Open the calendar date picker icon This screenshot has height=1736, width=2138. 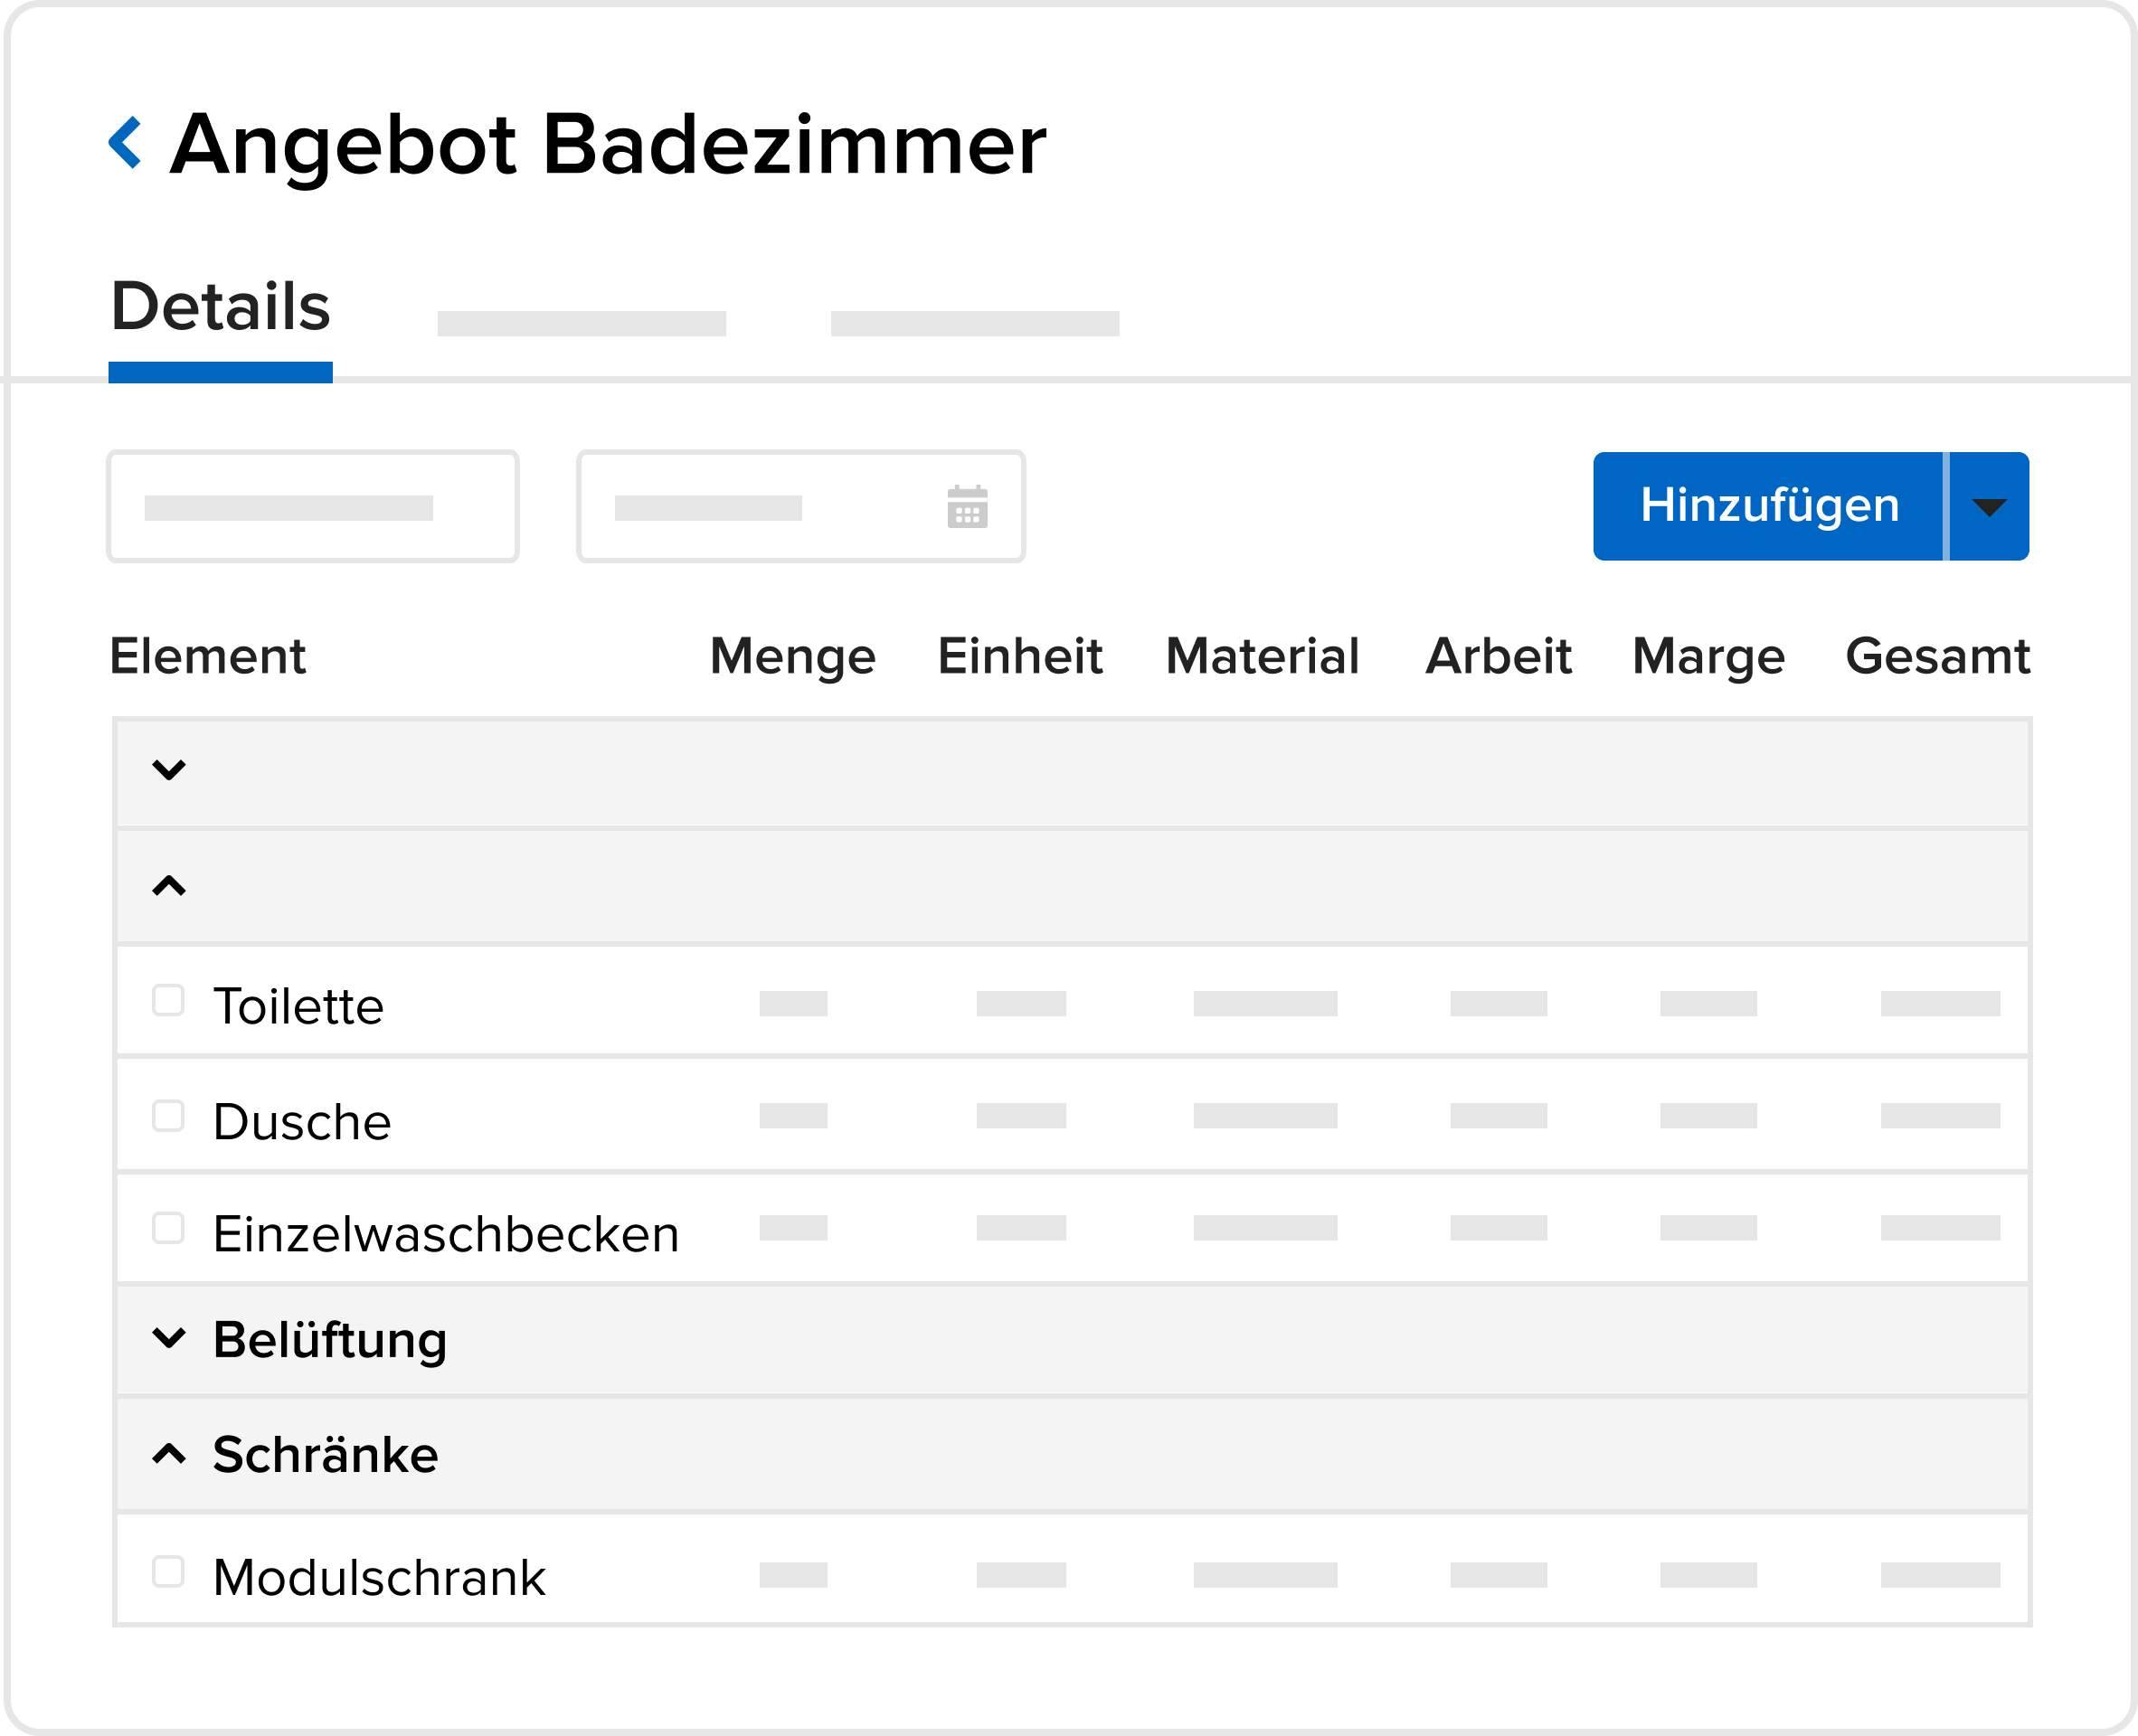967,507
